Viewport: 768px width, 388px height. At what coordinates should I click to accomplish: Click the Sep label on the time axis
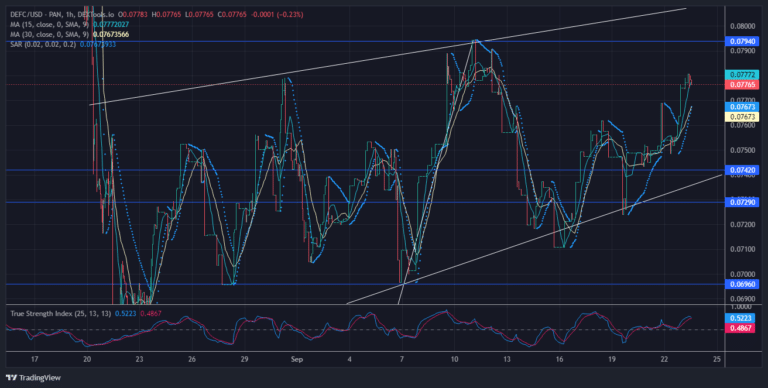(297, 360)
